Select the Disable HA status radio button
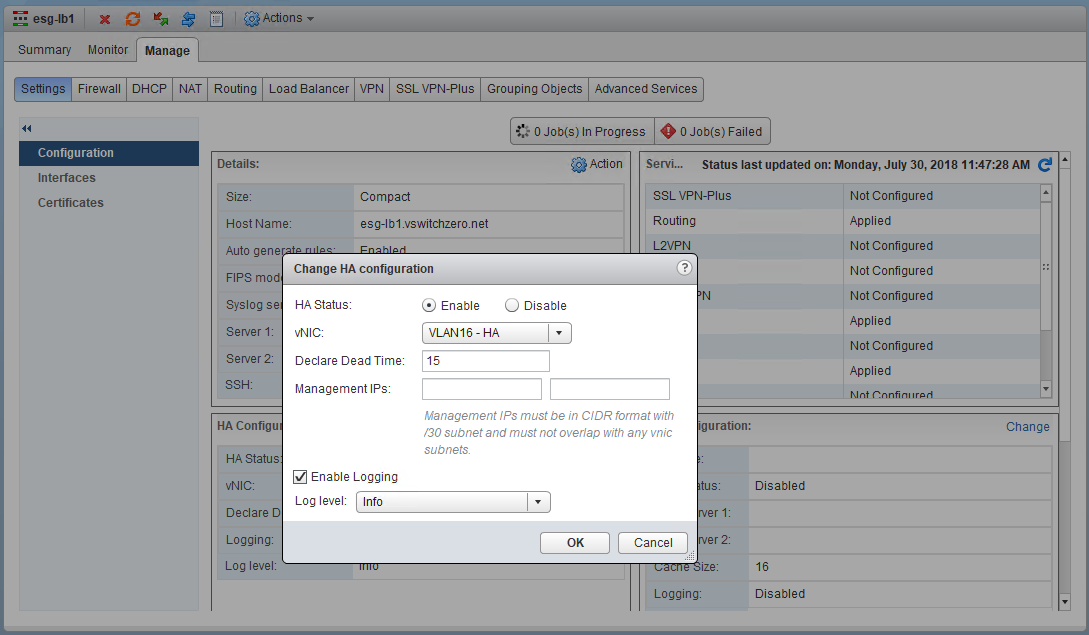This screenshot has width=1089, height=635. [x=512, y=306]
